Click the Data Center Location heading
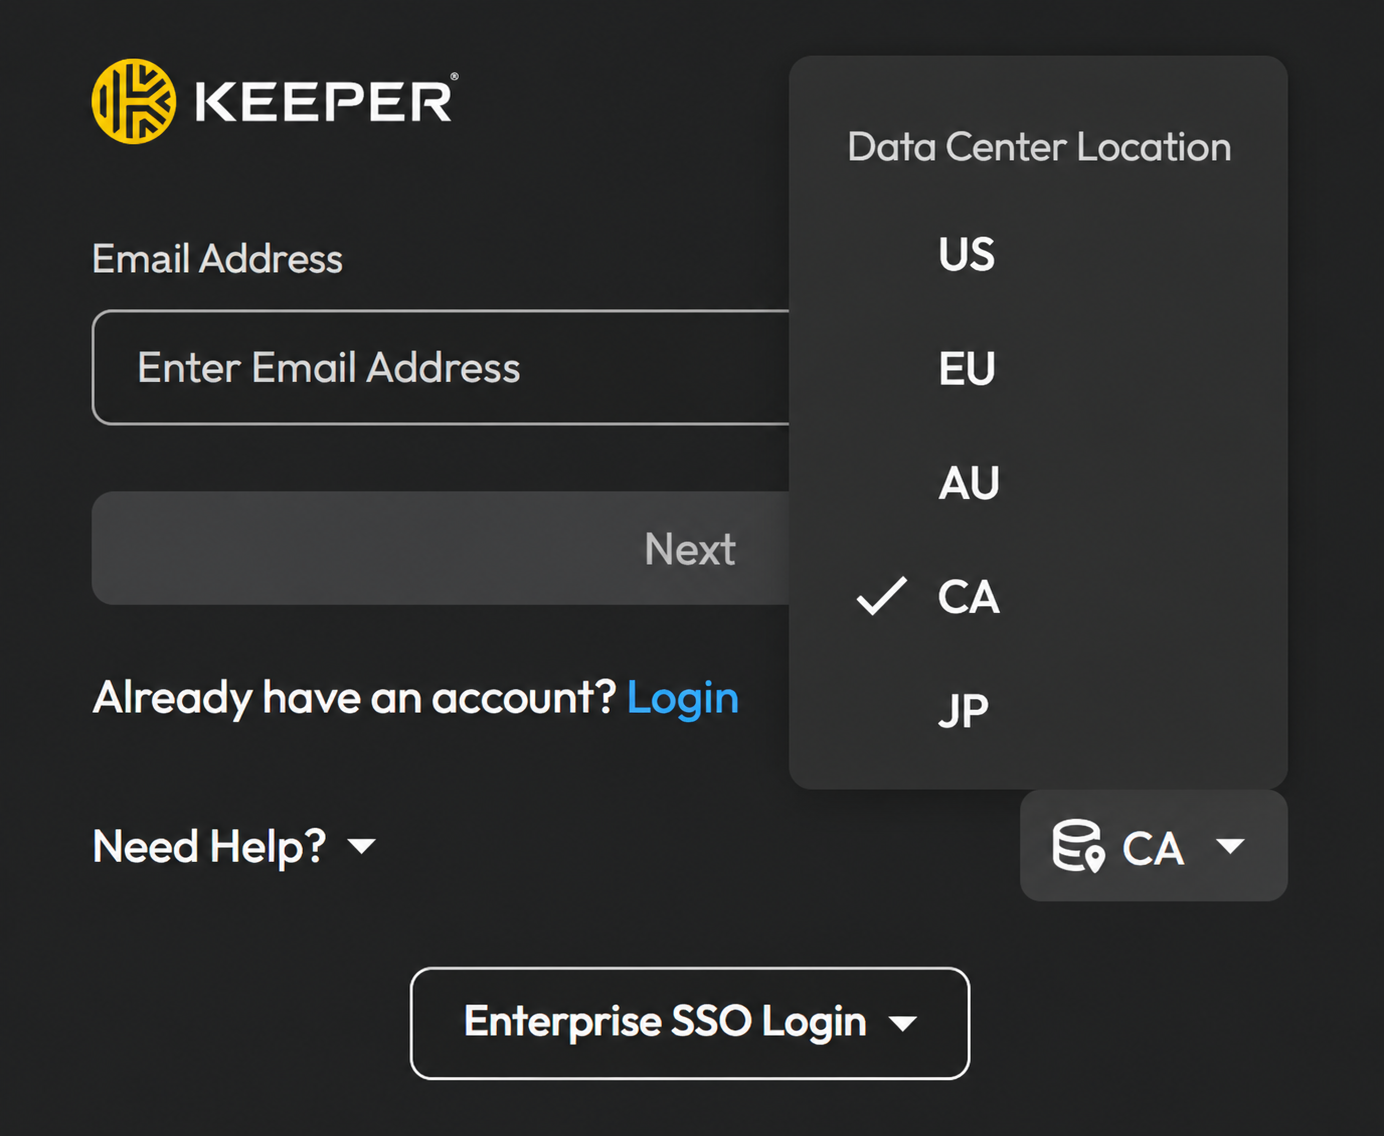 [x=1040, y=147]
